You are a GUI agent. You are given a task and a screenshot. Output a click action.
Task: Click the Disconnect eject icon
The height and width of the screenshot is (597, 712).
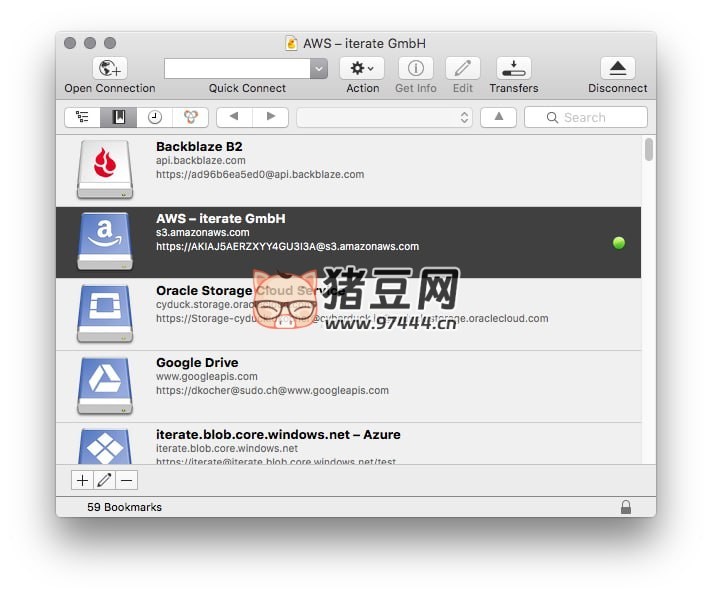coord(618,69)
